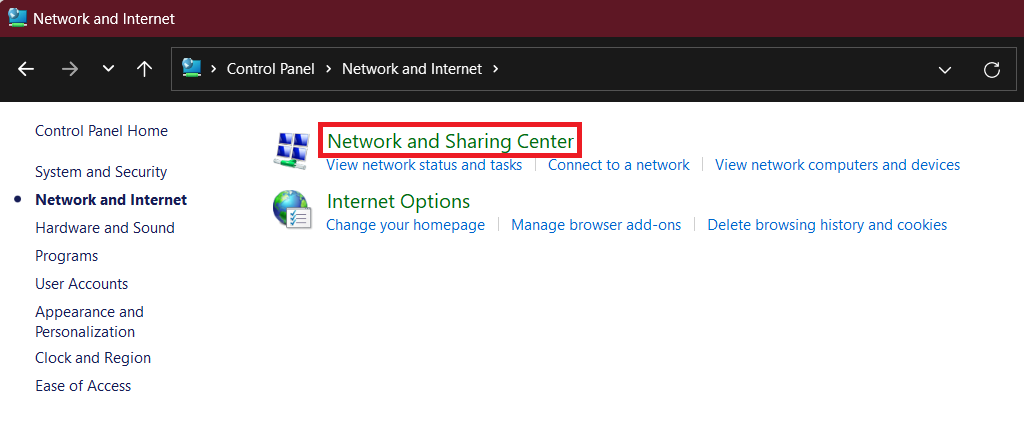Open Network and Sharing Center heading

coord(451,141)
